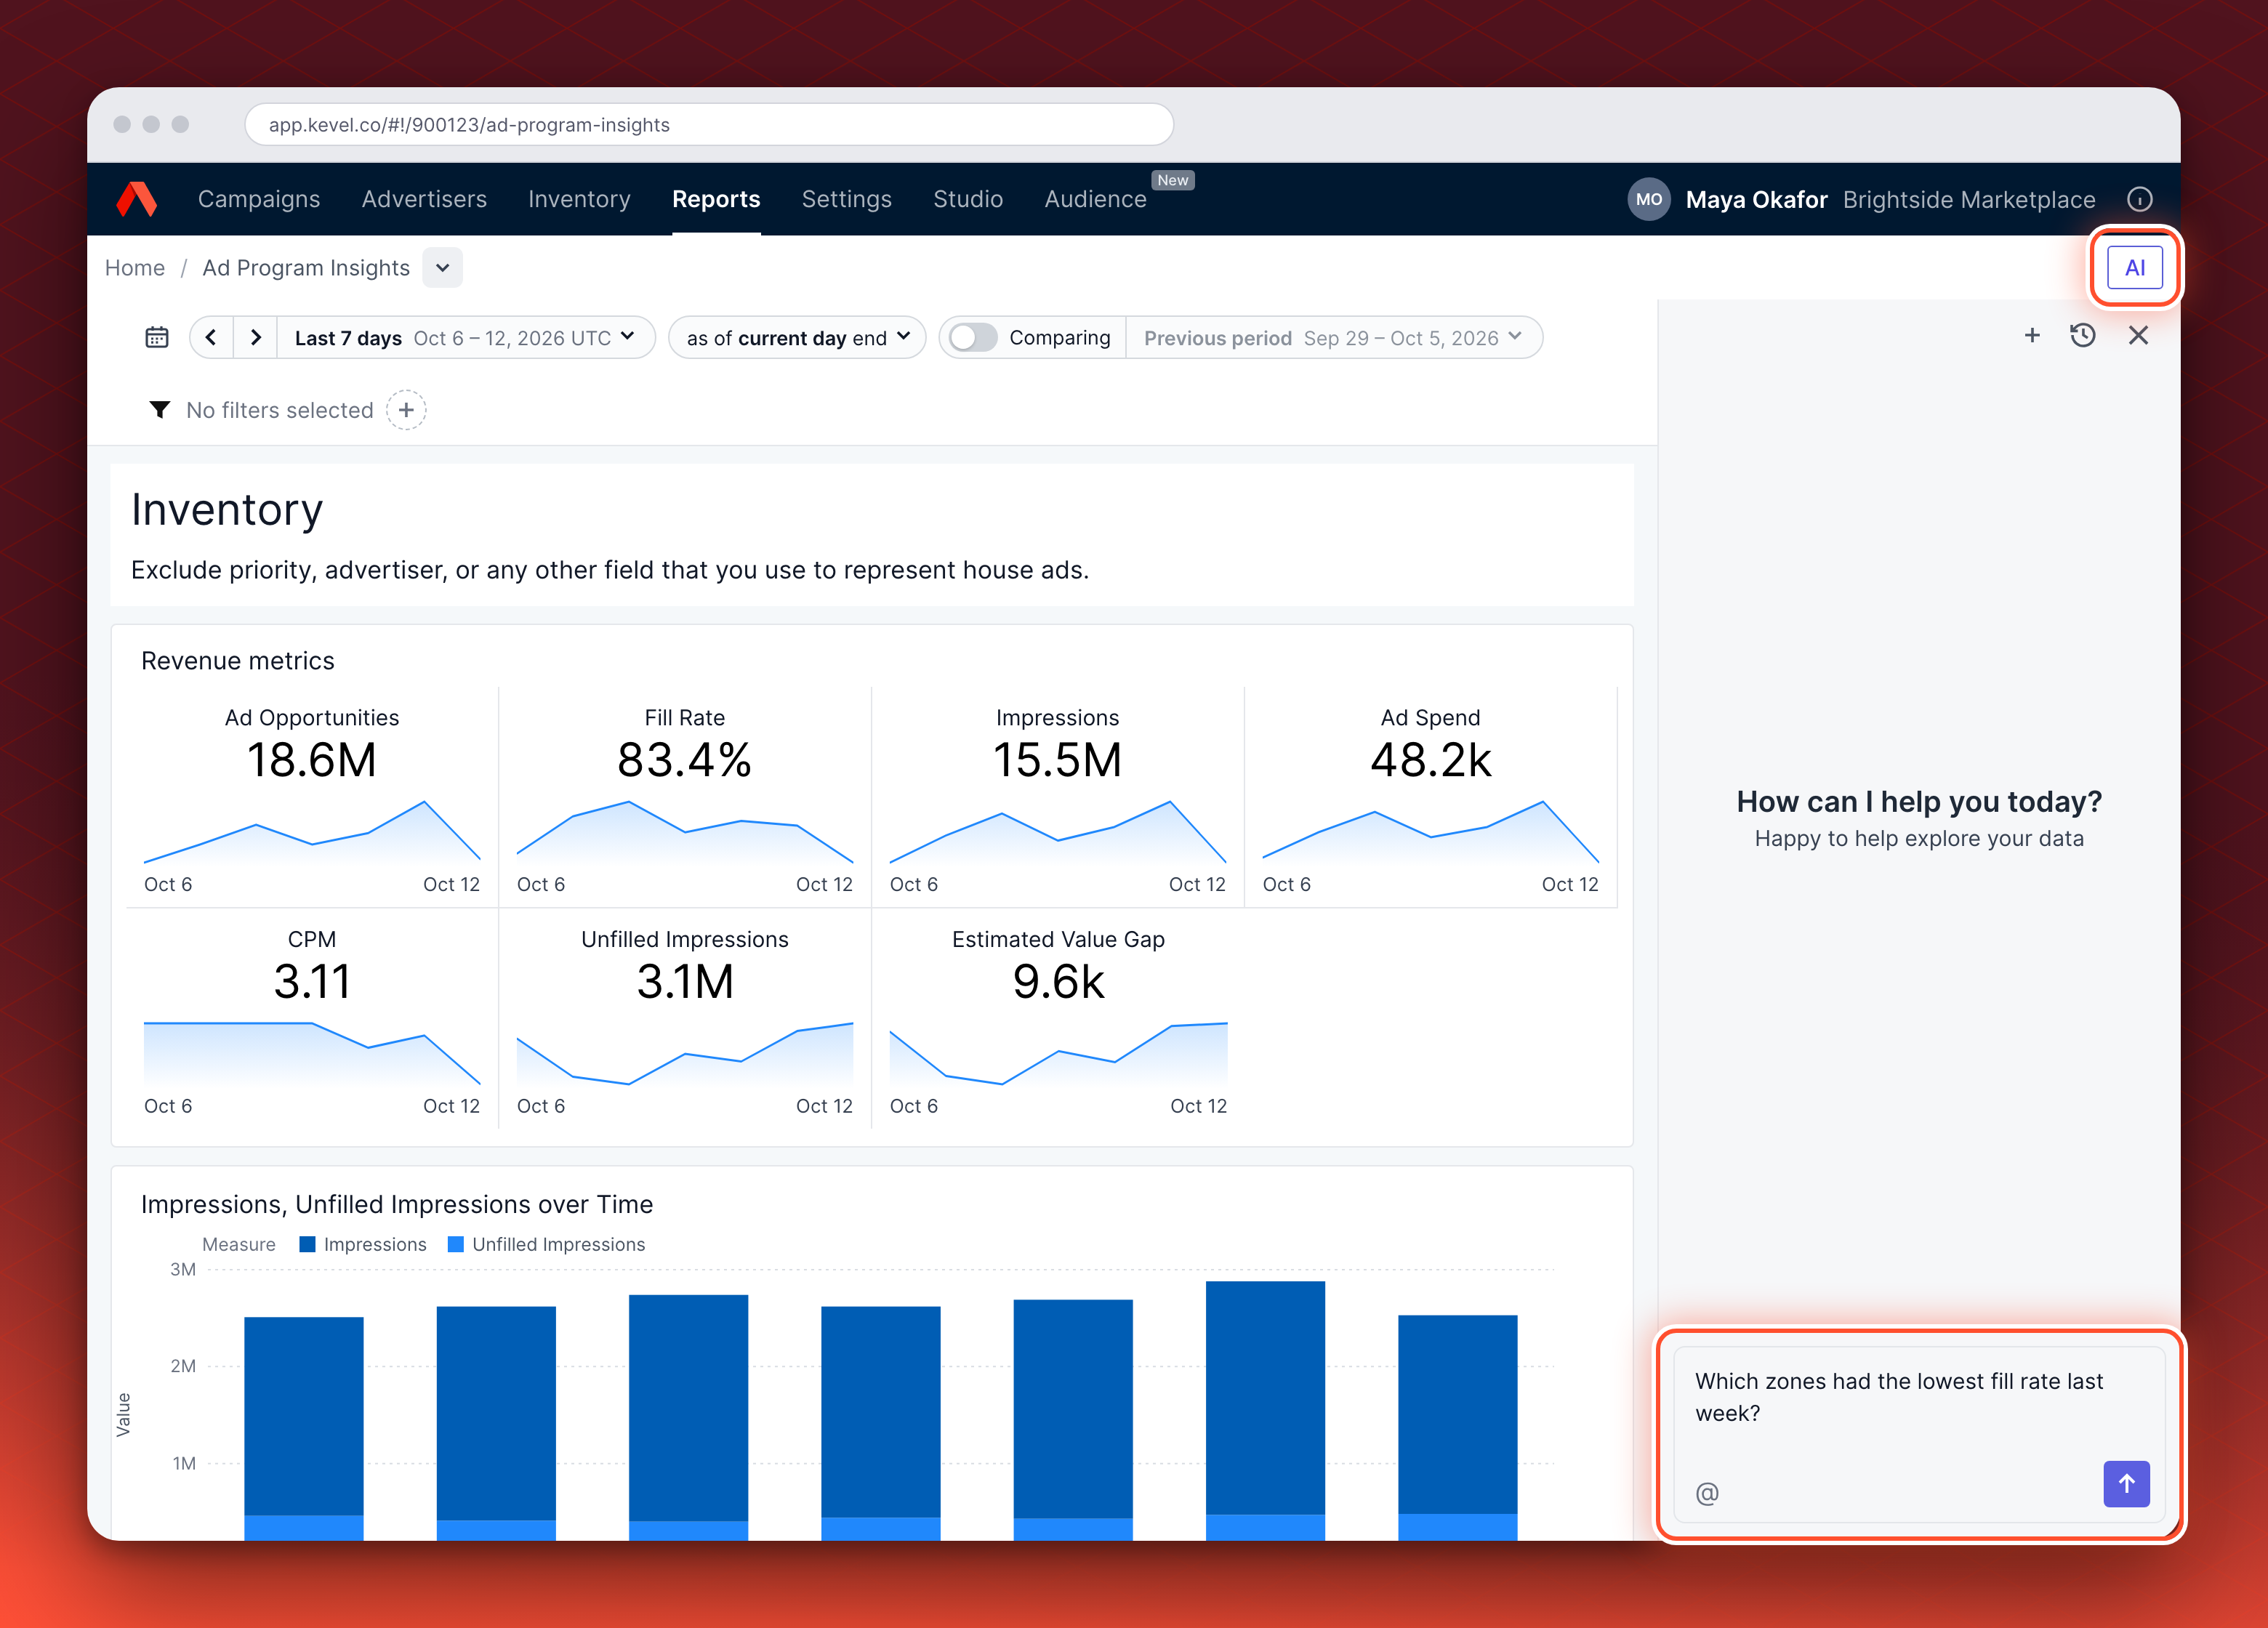Open AI chat history icon
The width and height of the screenshot is (2268, 1628).
pyautogui.click(x=2083, y=336)
